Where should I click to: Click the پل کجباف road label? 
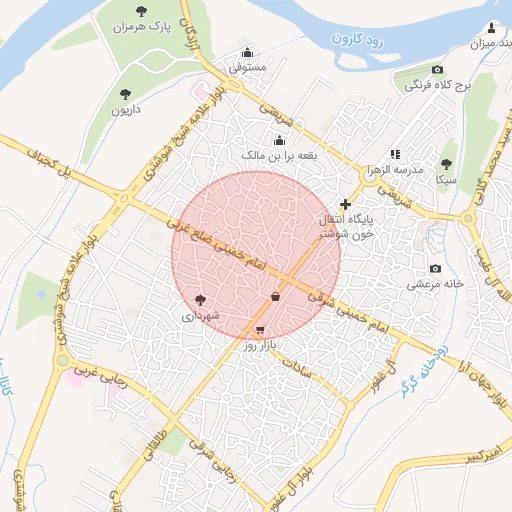coord(49,163)
